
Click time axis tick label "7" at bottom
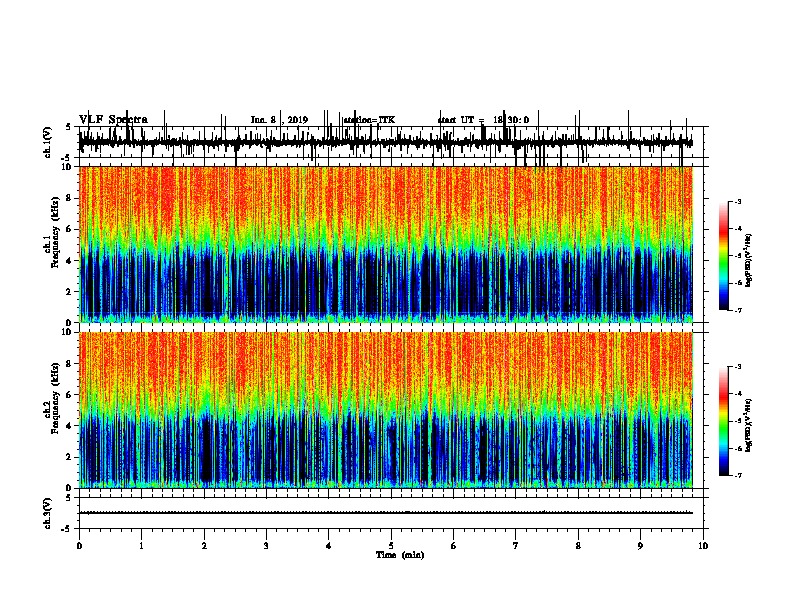pyautogui.click(x=516, y=546)
